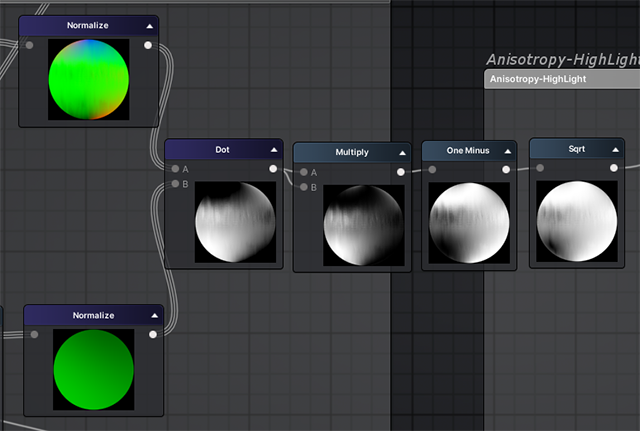
Task: Collapse the One Minus node preview arrow
Action: [507, 150]
